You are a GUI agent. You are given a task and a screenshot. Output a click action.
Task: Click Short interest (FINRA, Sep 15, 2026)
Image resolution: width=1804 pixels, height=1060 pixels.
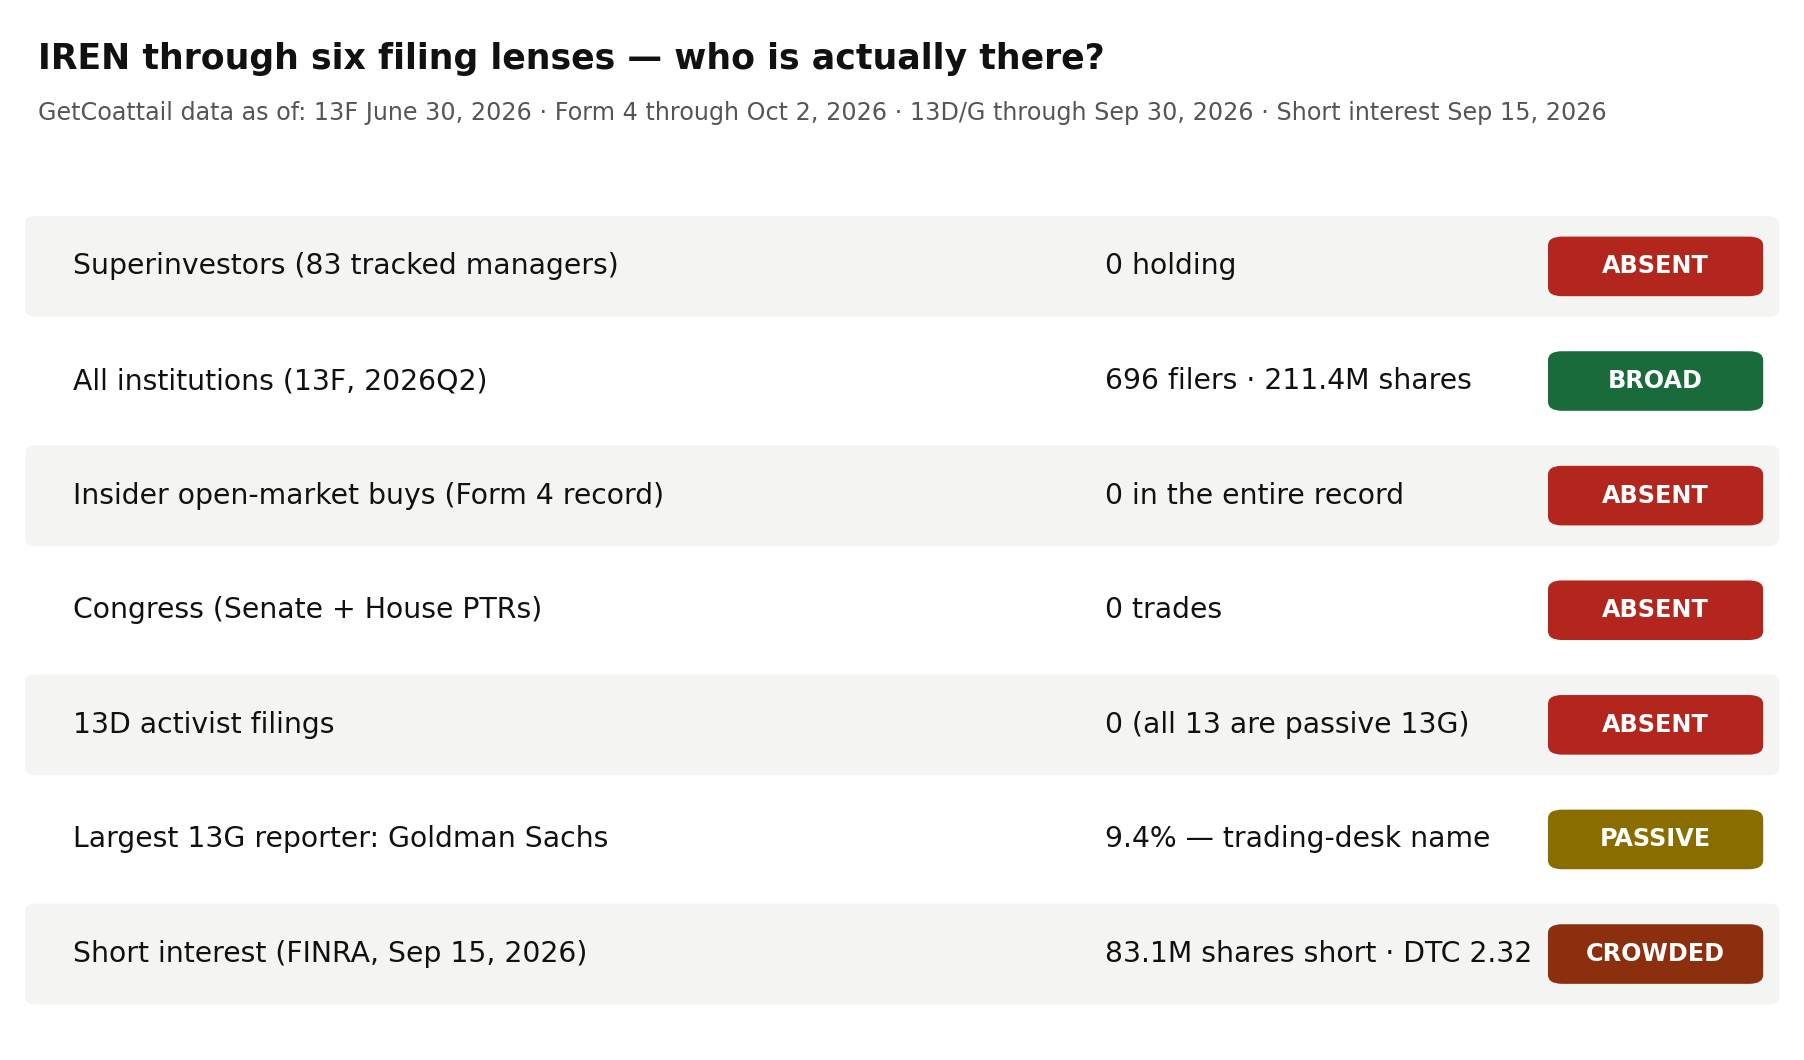pos(330,953)
